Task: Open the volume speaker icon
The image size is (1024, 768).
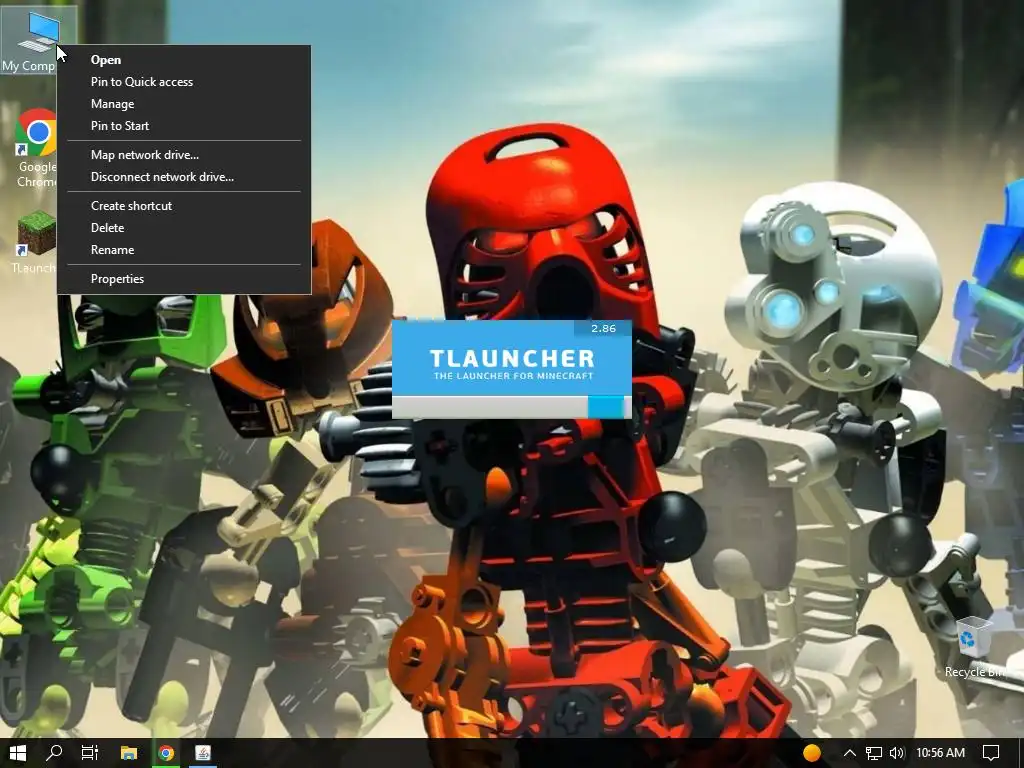Action: coord(897,753)
